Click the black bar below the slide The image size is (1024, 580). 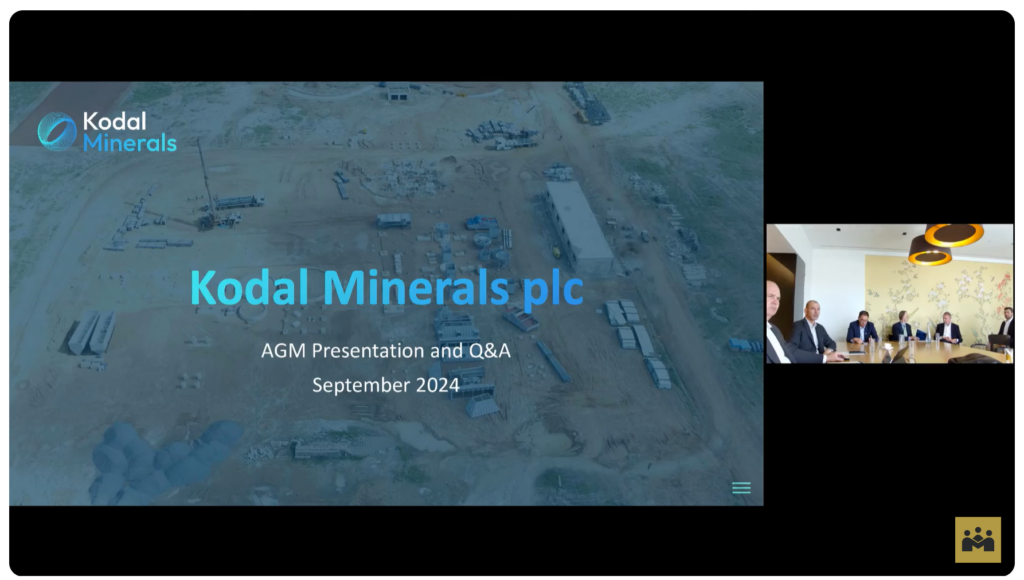click(x=386, y=540)
